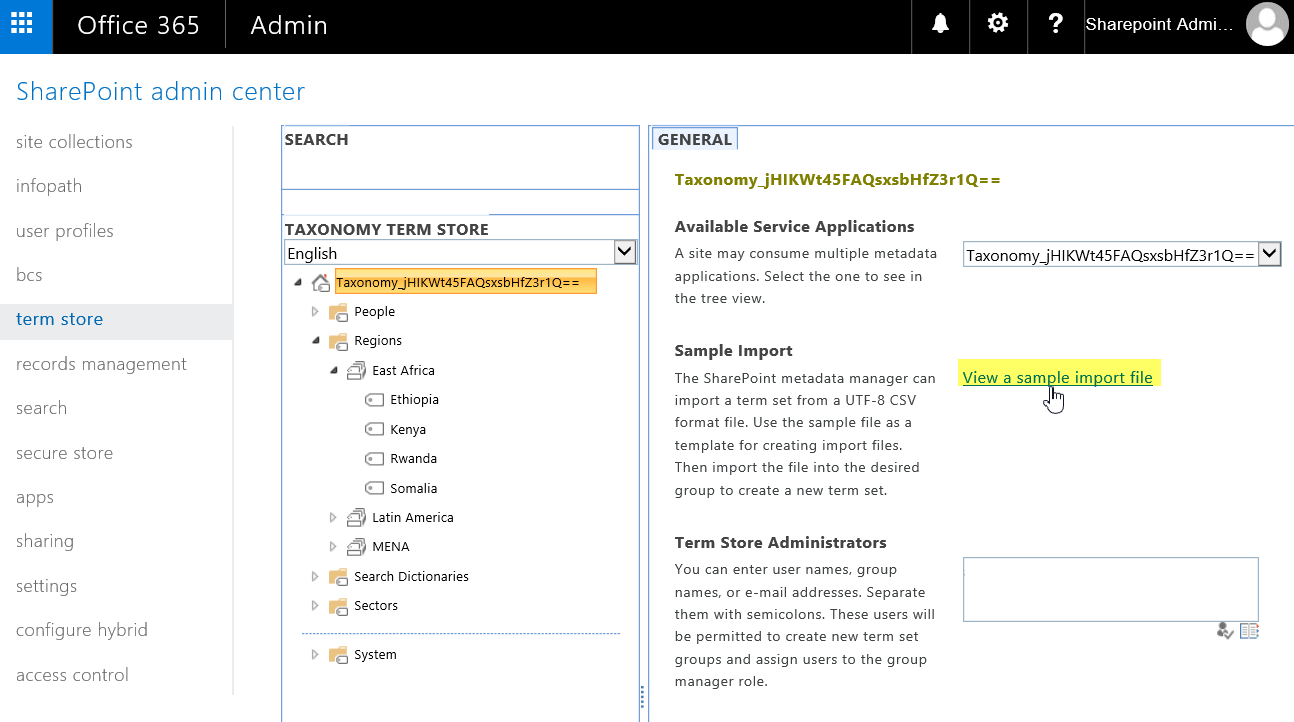Open user profiles in sidebar
Screen dimensions: 1294x722
(x=65, y=231)
